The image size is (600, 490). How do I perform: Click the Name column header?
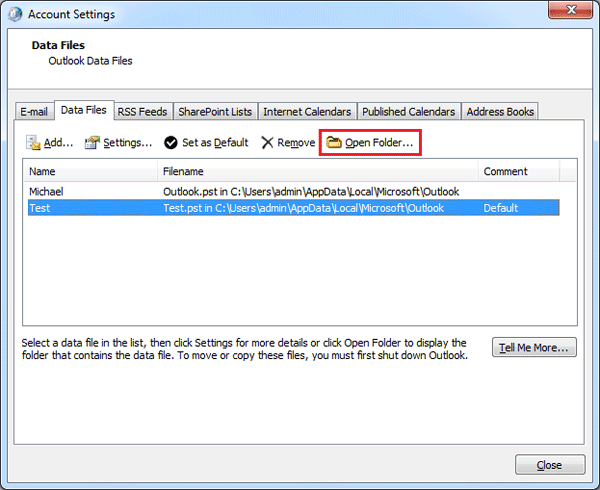(90, 171)
